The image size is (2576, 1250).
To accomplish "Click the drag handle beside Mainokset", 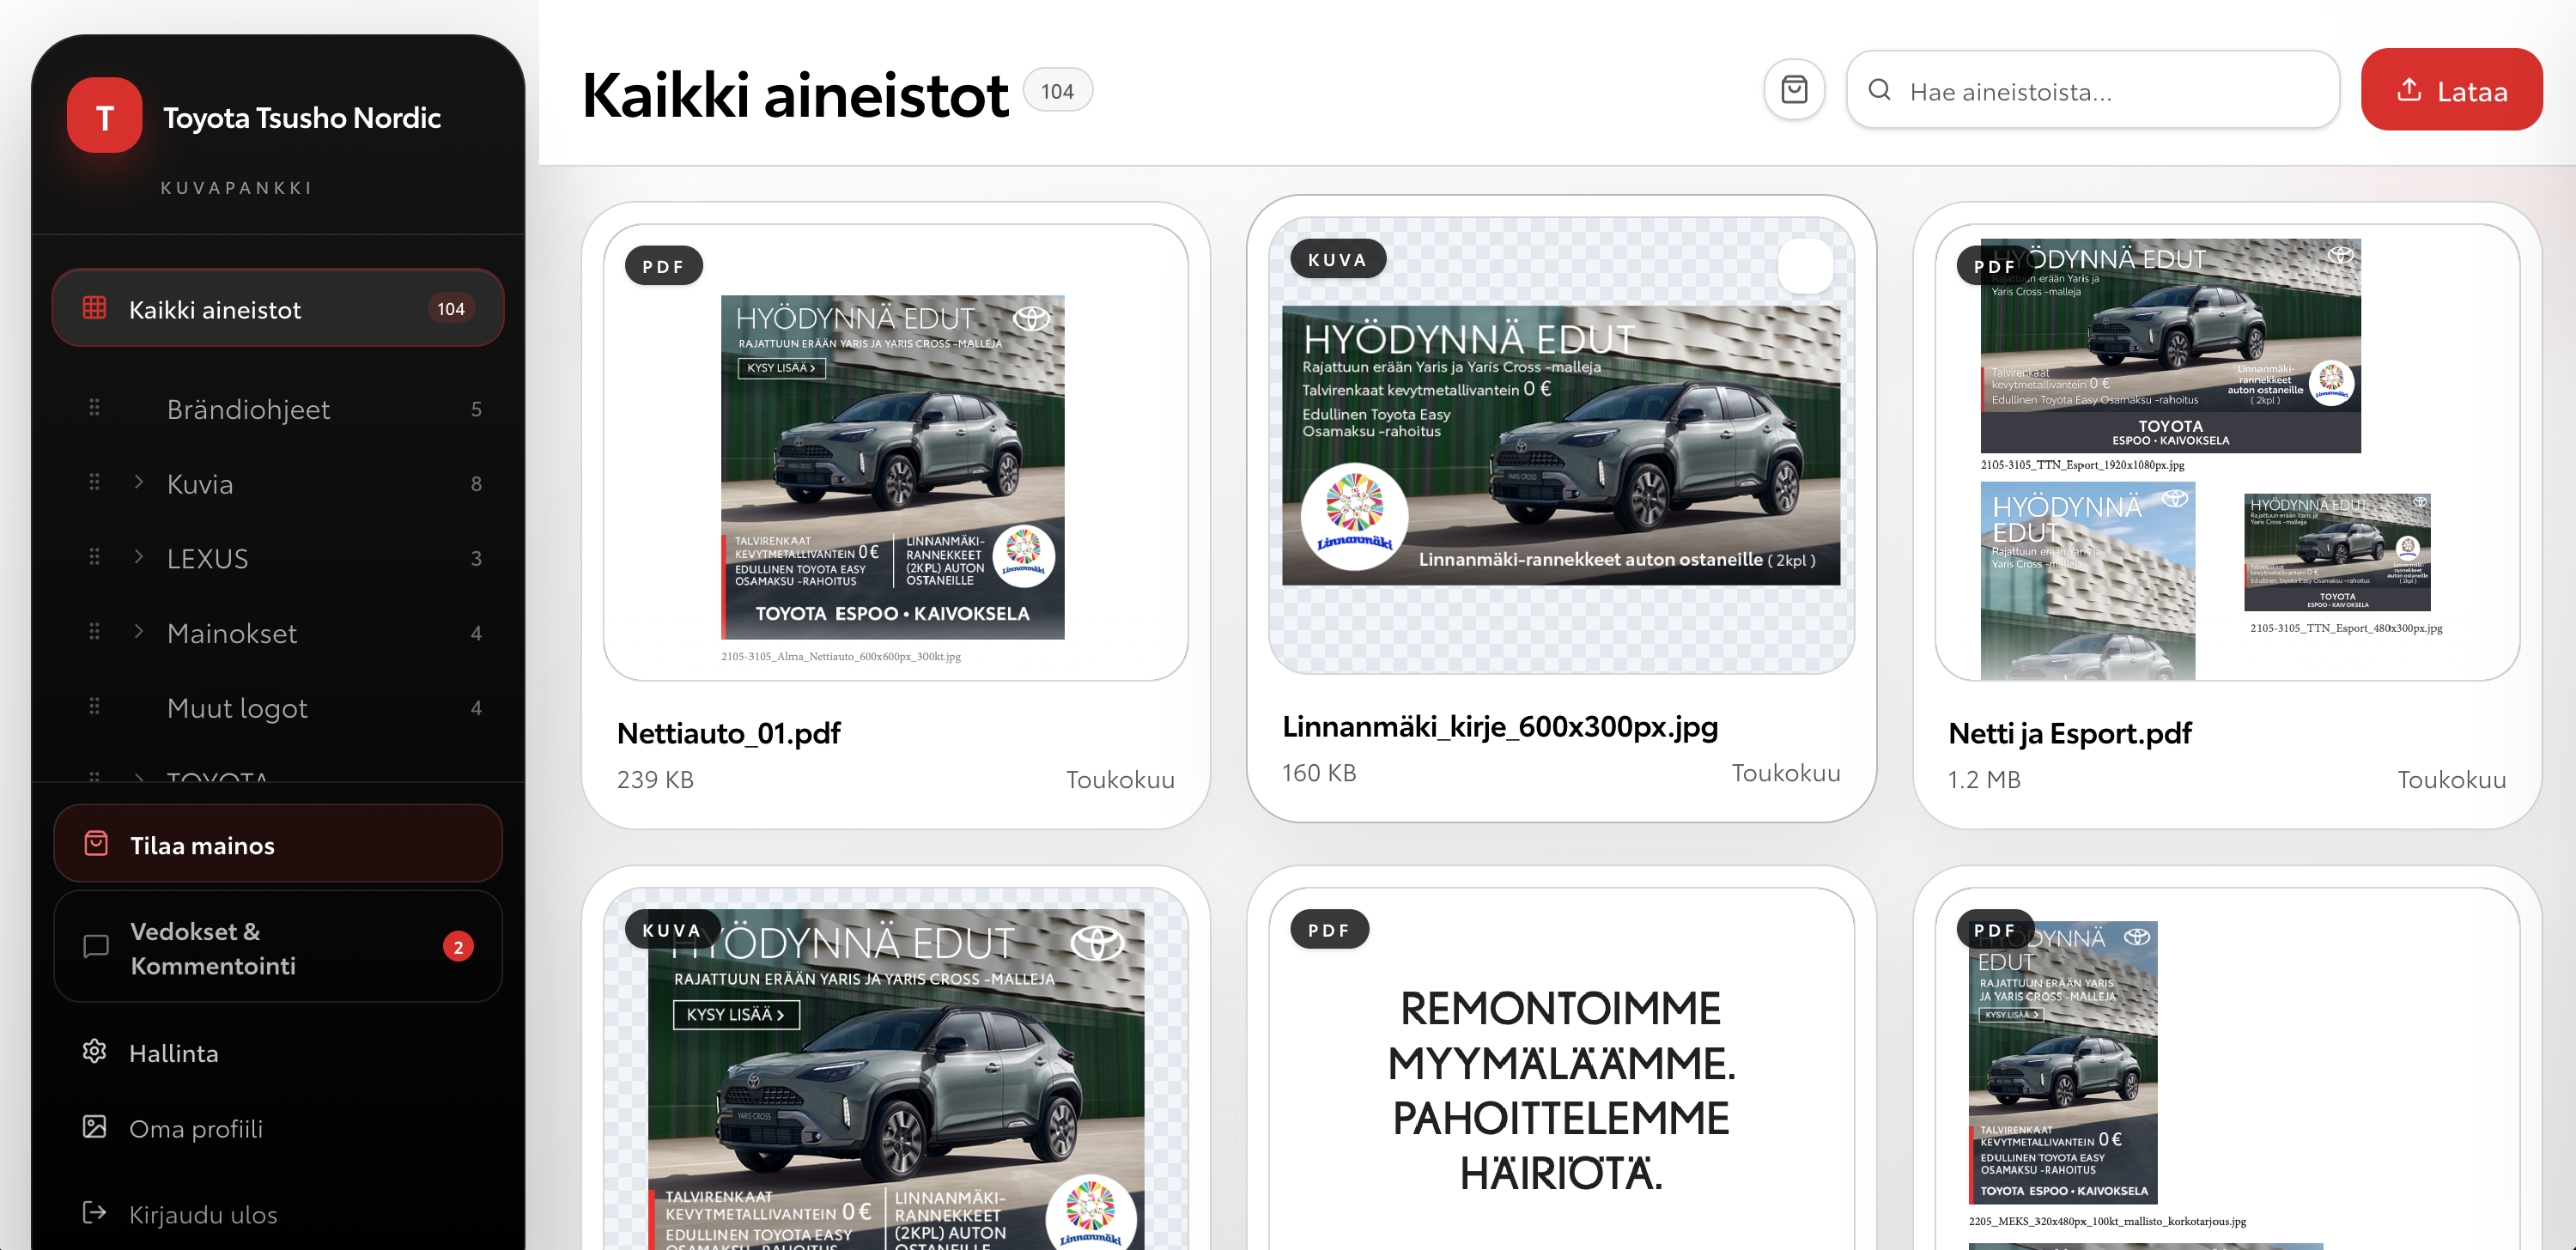I will [x=94, y=632].
